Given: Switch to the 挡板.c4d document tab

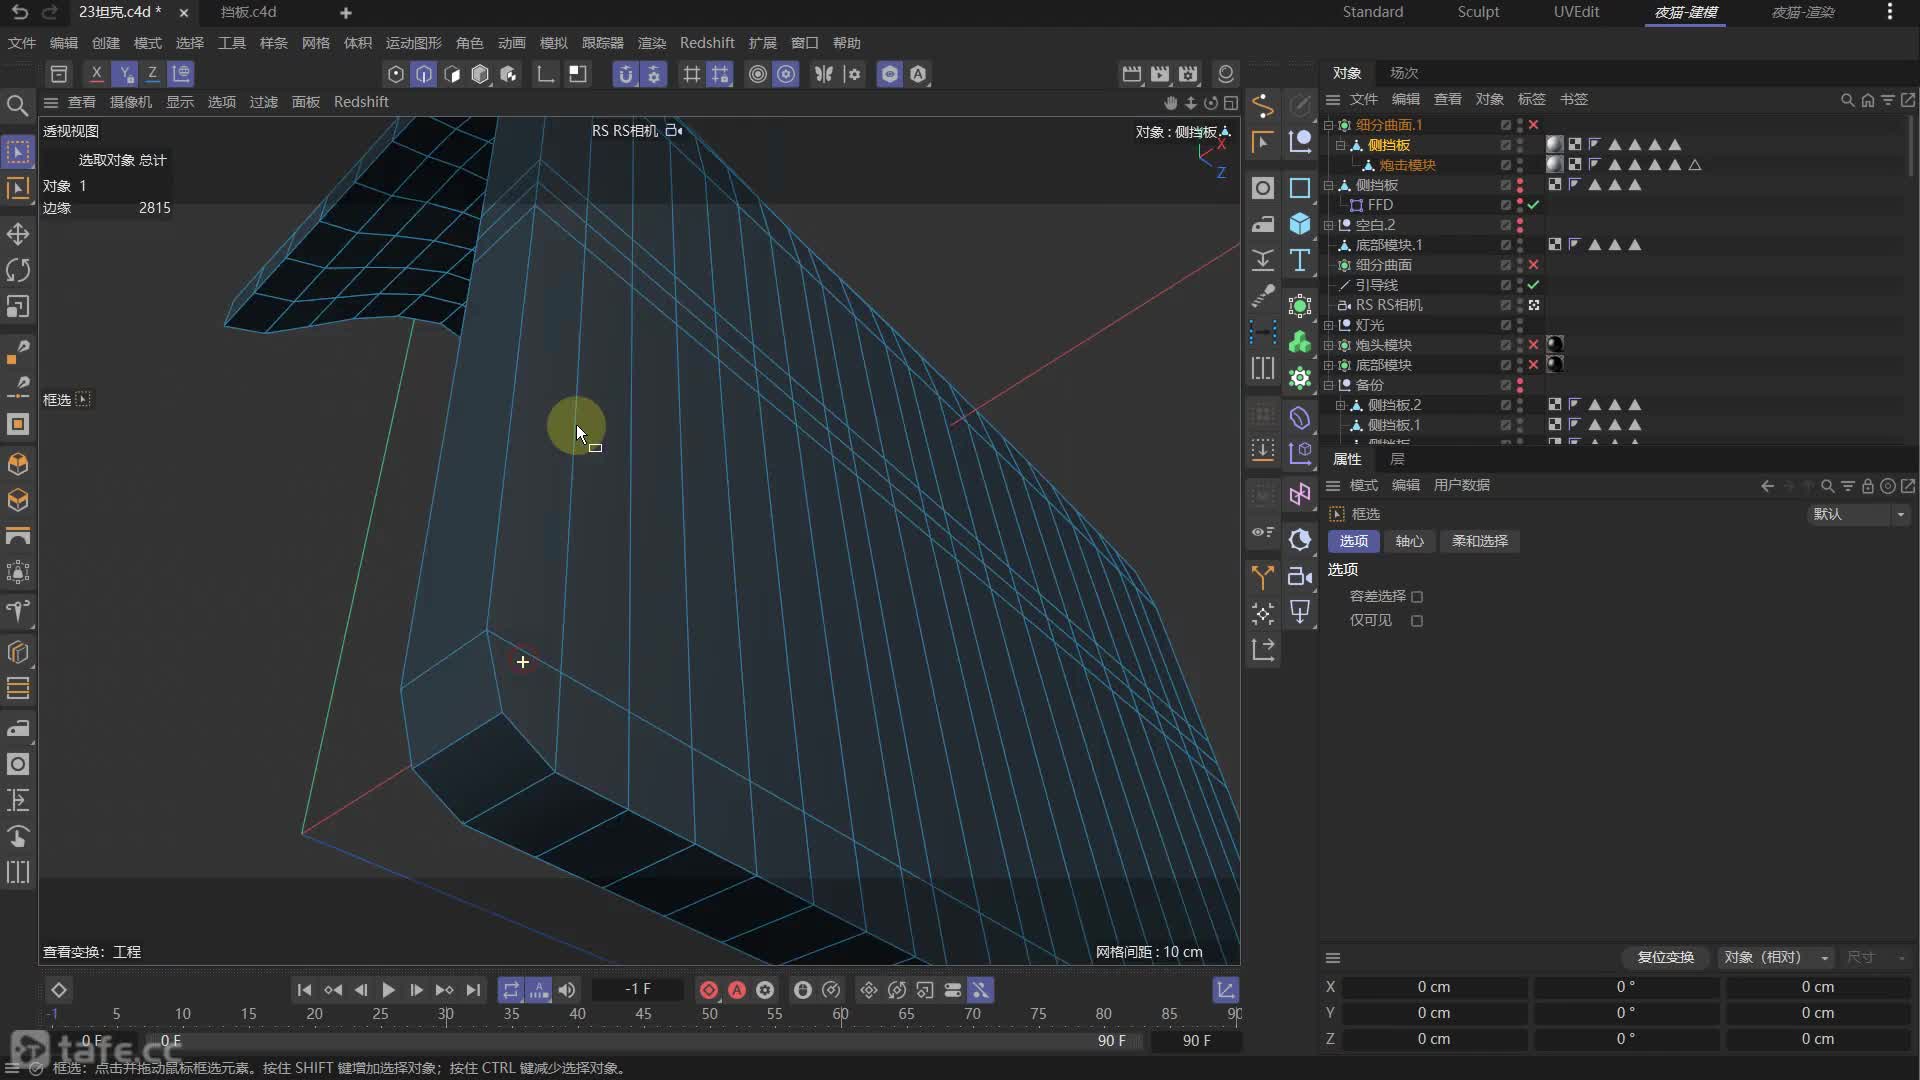Looking at the screenshot, I should (x=249, y=12).
